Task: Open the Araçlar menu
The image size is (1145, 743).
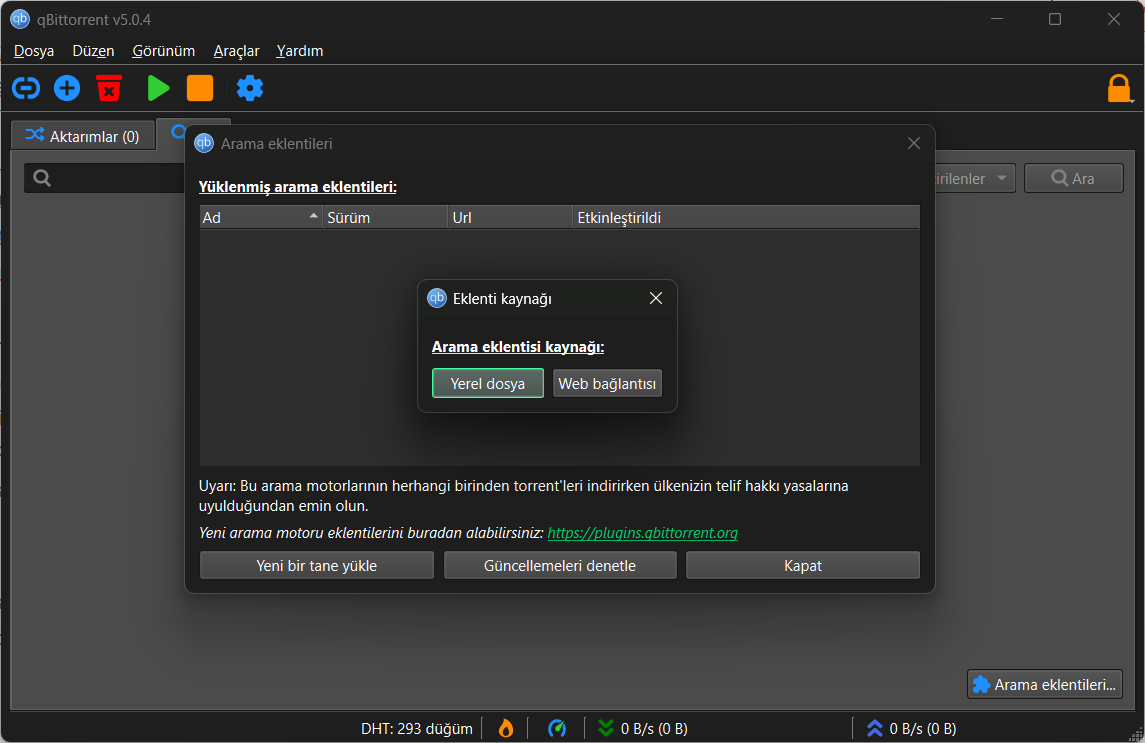Action: tap(237, 51)
